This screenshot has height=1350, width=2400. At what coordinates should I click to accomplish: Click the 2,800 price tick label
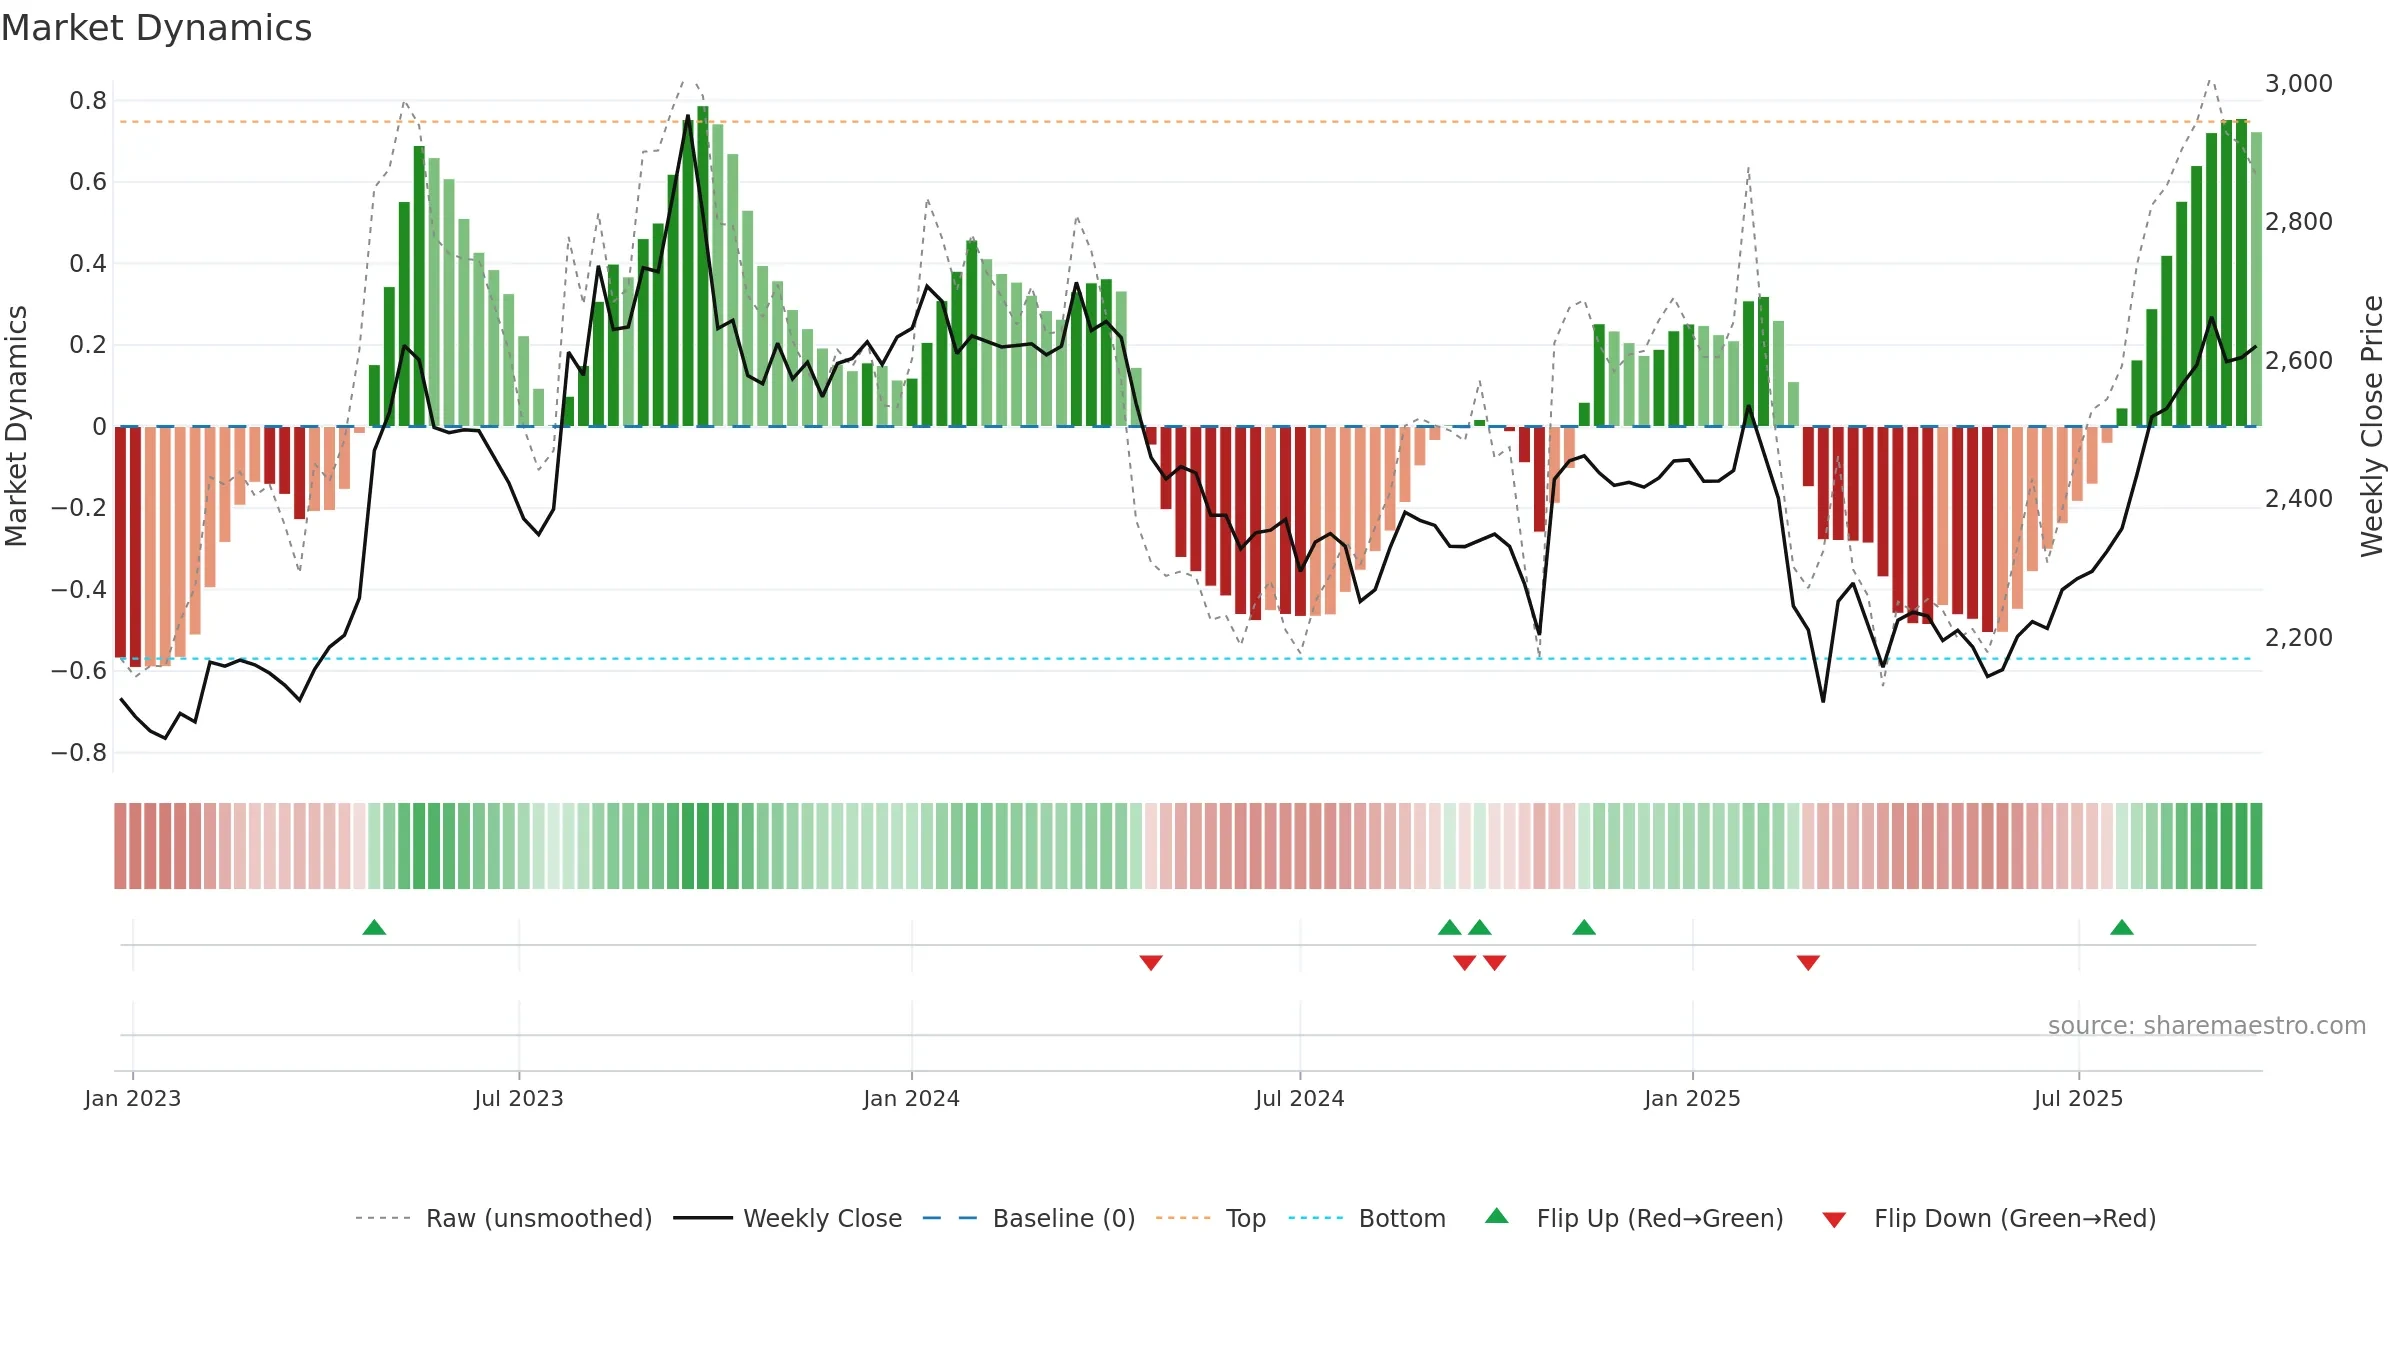(2299, 221)
